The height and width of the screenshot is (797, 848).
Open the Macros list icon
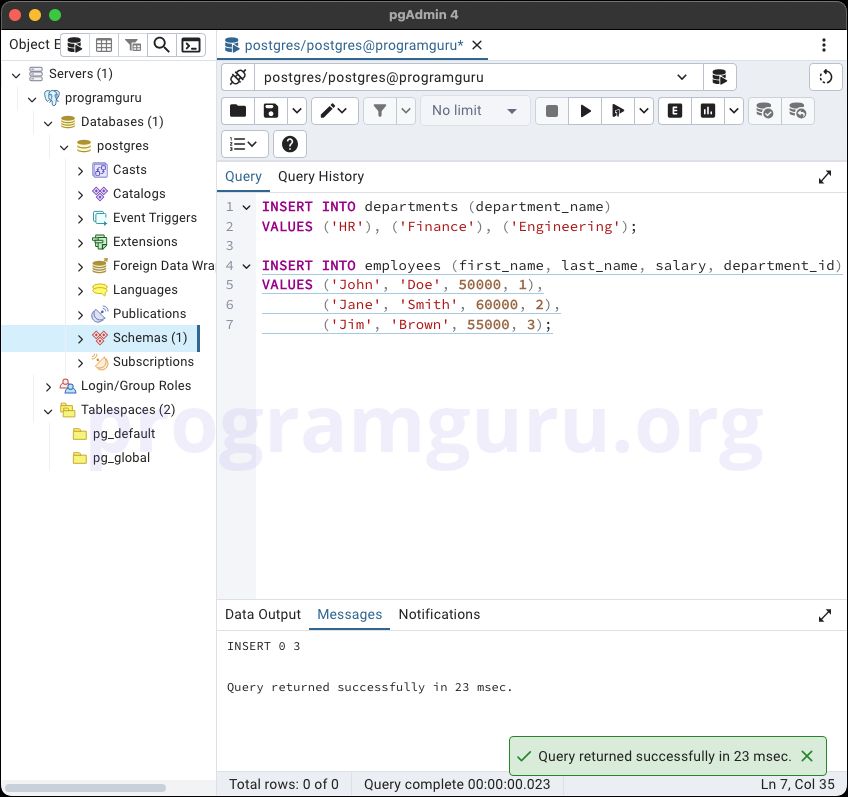(x=244, y=144)
